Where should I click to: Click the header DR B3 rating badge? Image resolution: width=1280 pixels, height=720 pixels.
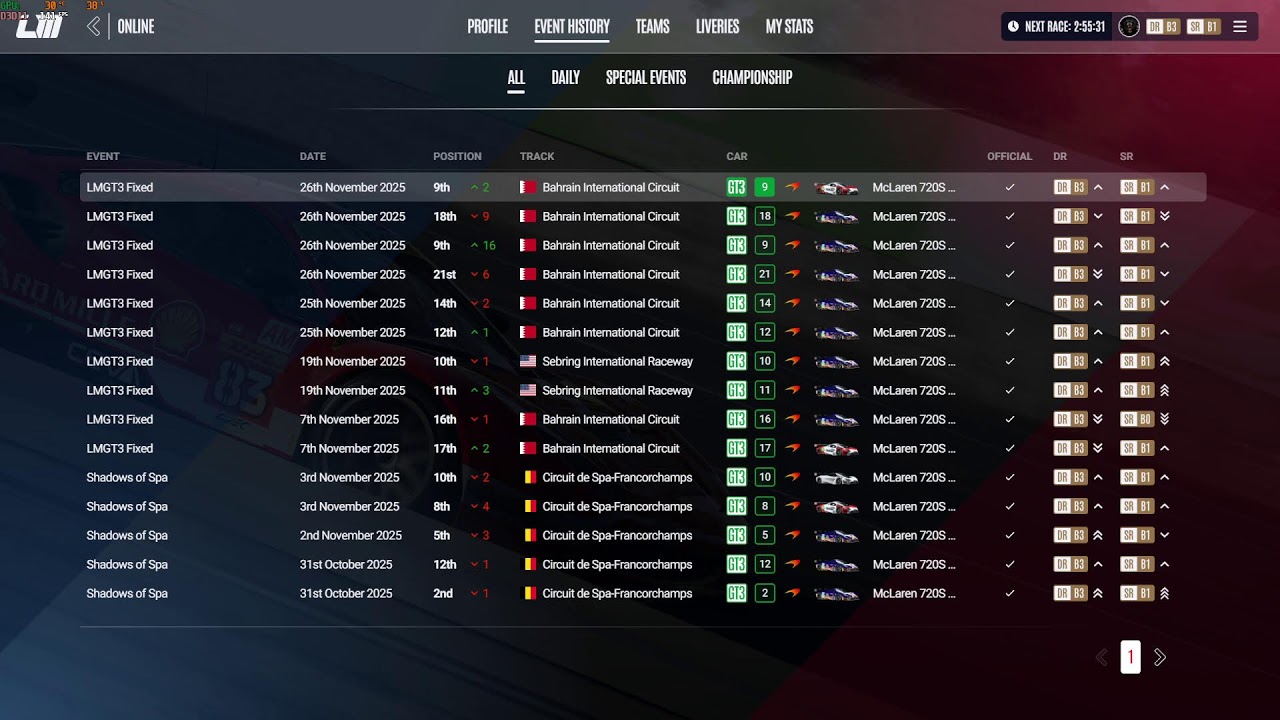tap(1163, 27)
